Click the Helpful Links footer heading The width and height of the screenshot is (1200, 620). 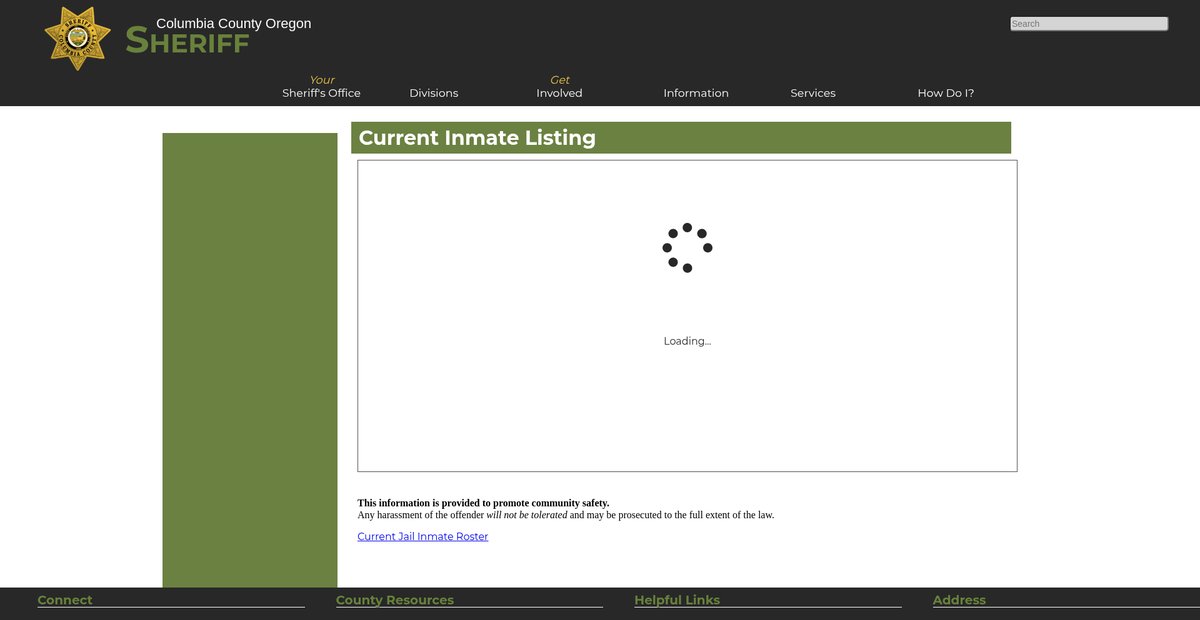[677, 600]
